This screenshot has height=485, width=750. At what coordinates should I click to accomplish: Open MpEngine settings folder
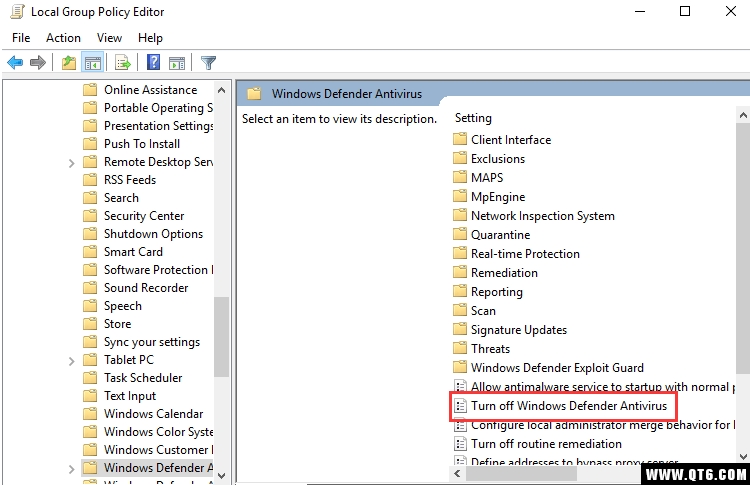489,197
